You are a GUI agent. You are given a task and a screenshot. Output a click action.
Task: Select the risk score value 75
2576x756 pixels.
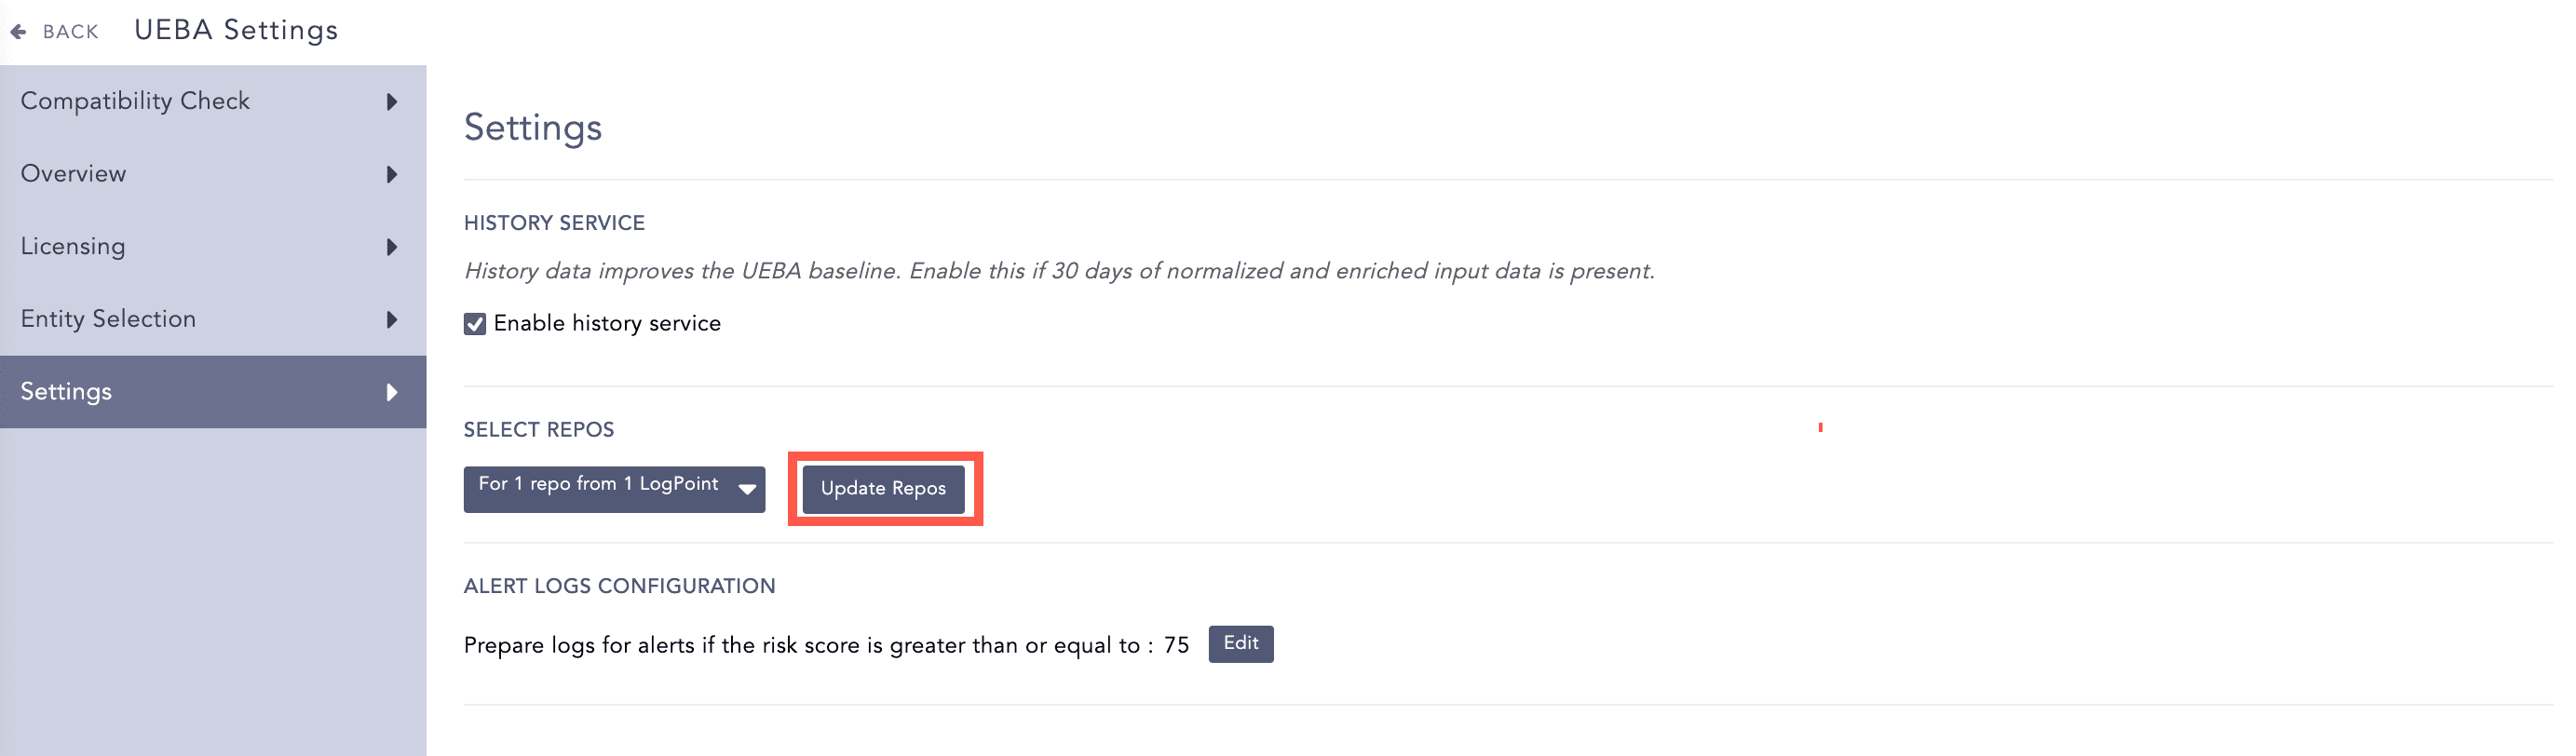(x=1177, y=645)
